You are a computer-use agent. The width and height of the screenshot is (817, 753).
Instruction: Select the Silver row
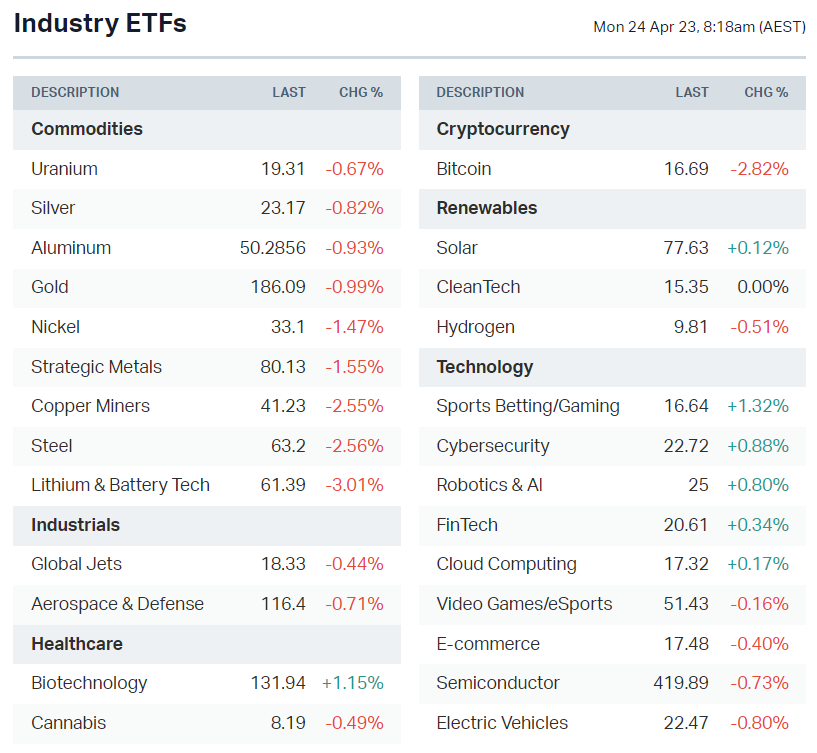point(53,208)
